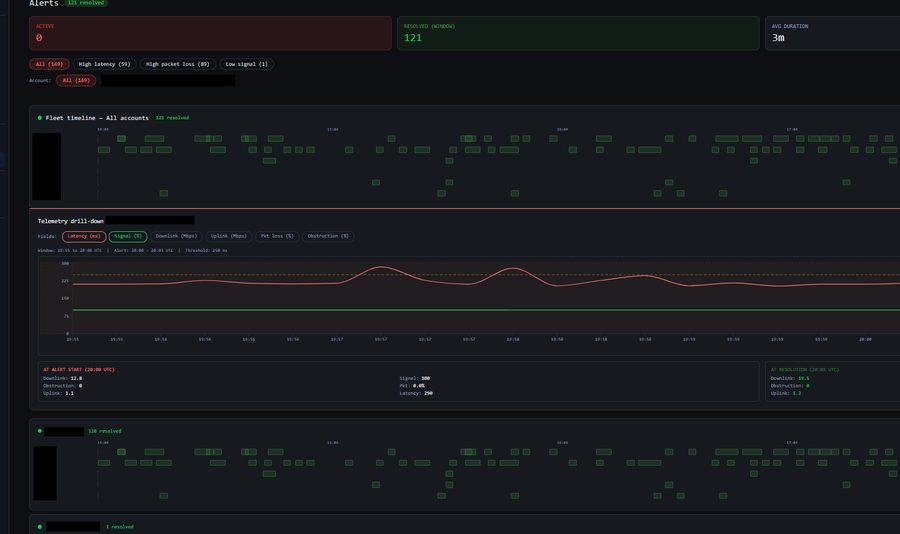Click 121 resolved label in Fleet timeline header
Image resolution: width=900 pixels, height=534 pixels.
(x=172, y=118)
